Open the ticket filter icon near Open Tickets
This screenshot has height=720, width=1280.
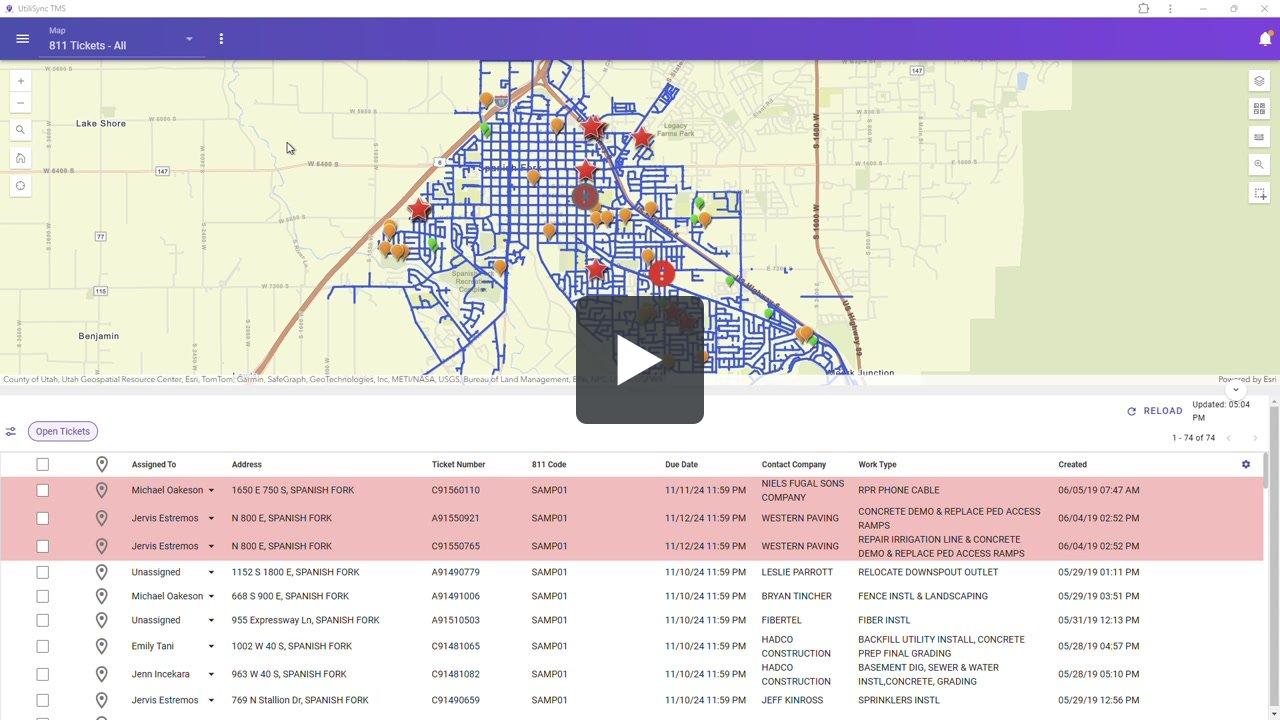click(11, 431)
